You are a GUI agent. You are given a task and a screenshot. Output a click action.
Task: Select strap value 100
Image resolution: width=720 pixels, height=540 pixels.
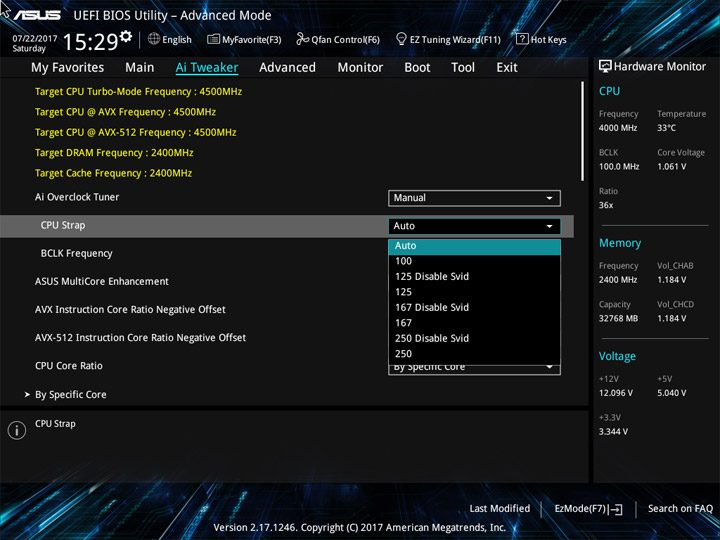point(474,261)
